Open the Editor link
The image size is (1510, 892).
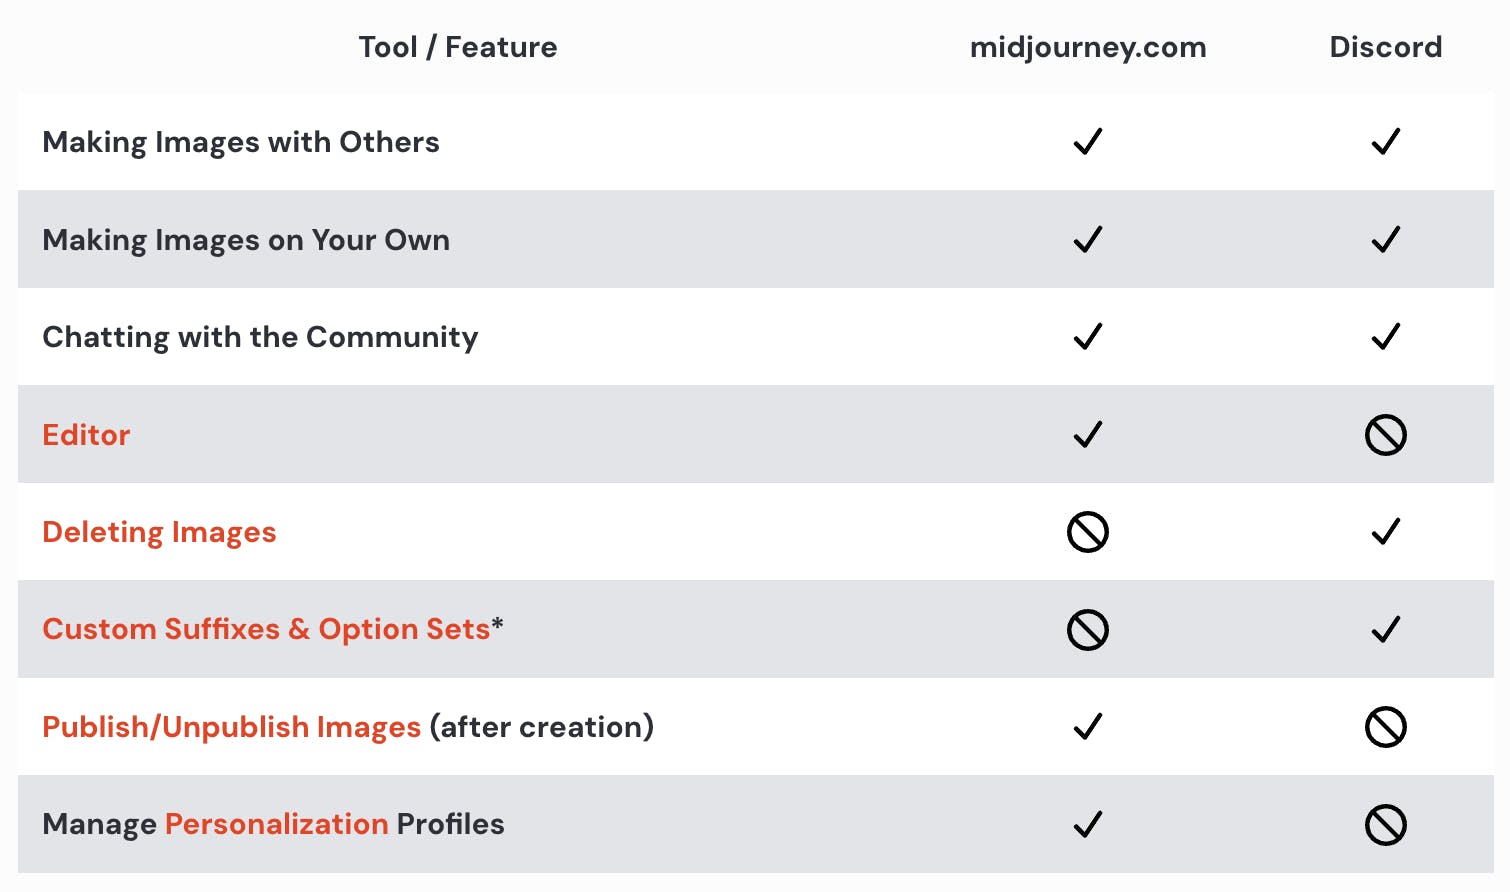(x=86, y=435)
